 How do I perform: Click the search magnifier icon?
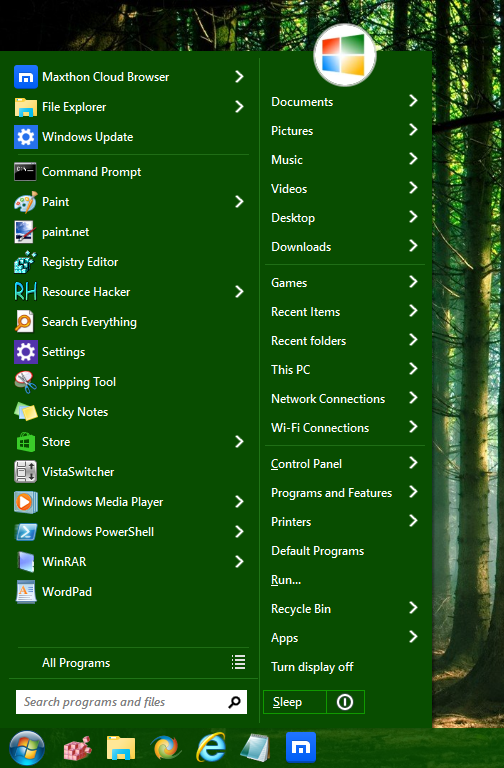pos(235,702)
